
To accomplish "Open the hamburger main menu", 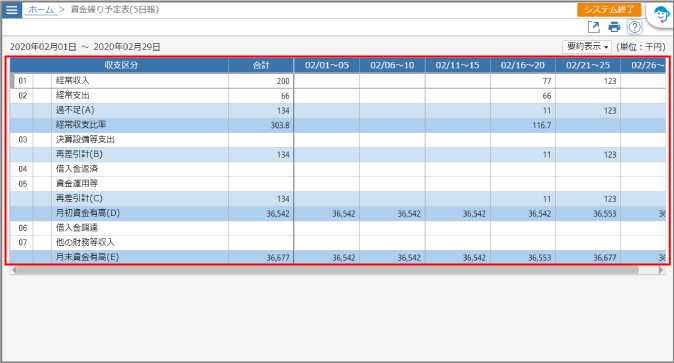I will tap(12, 9).
